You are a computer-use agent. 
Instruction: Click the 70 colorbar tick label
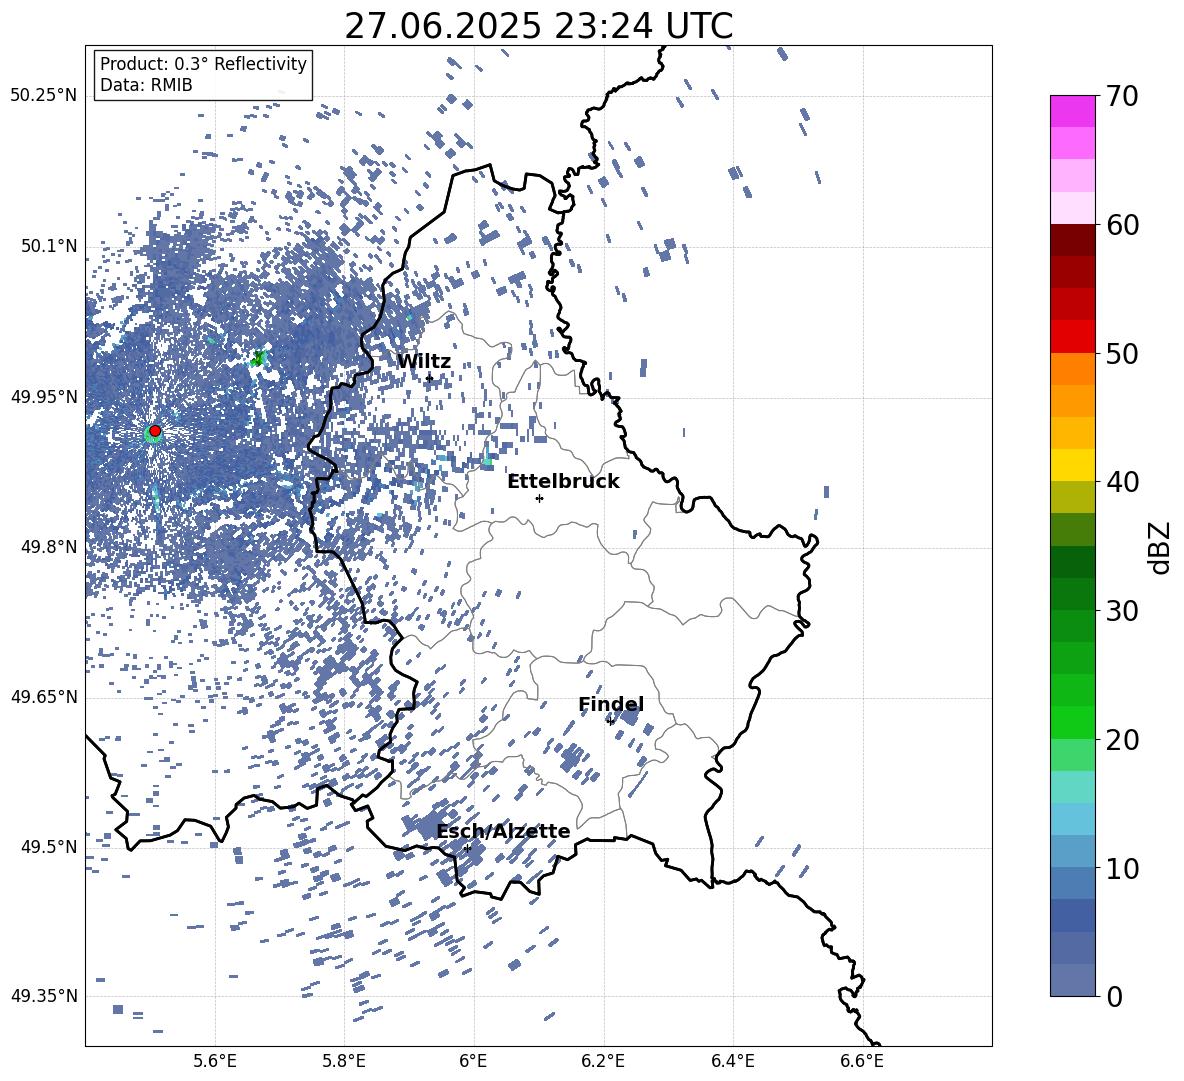point(1122,97)
